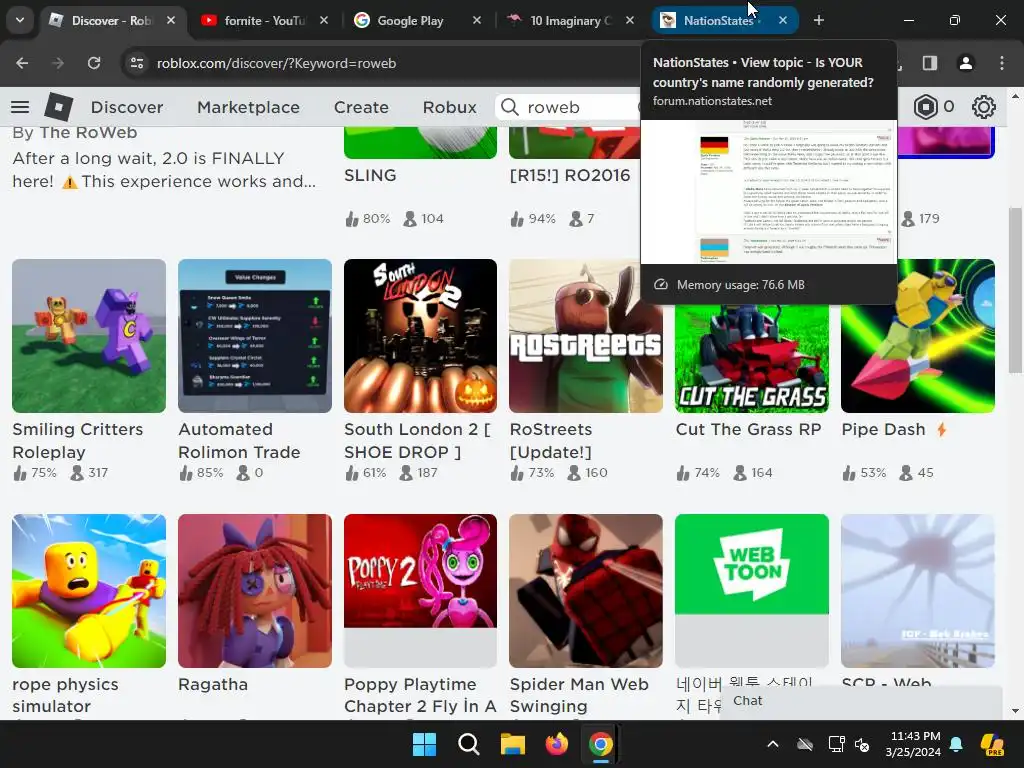Open the tab search dropdown arrow
Image resolution: width=1024 pixels, height=768 pixels.
pyautogui.click(x=20, y=20)
